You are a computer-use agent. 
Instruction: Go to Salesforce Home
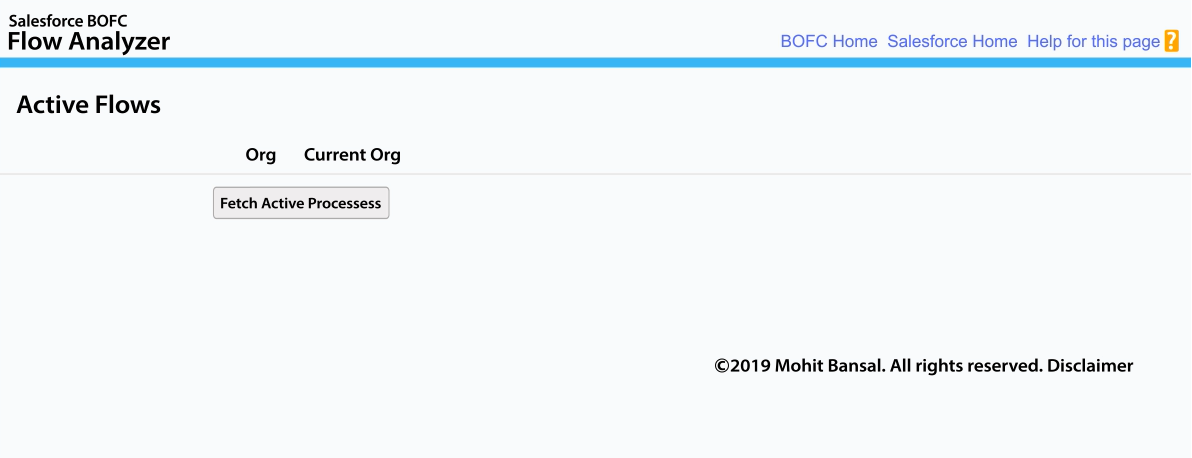coord(952,41)
